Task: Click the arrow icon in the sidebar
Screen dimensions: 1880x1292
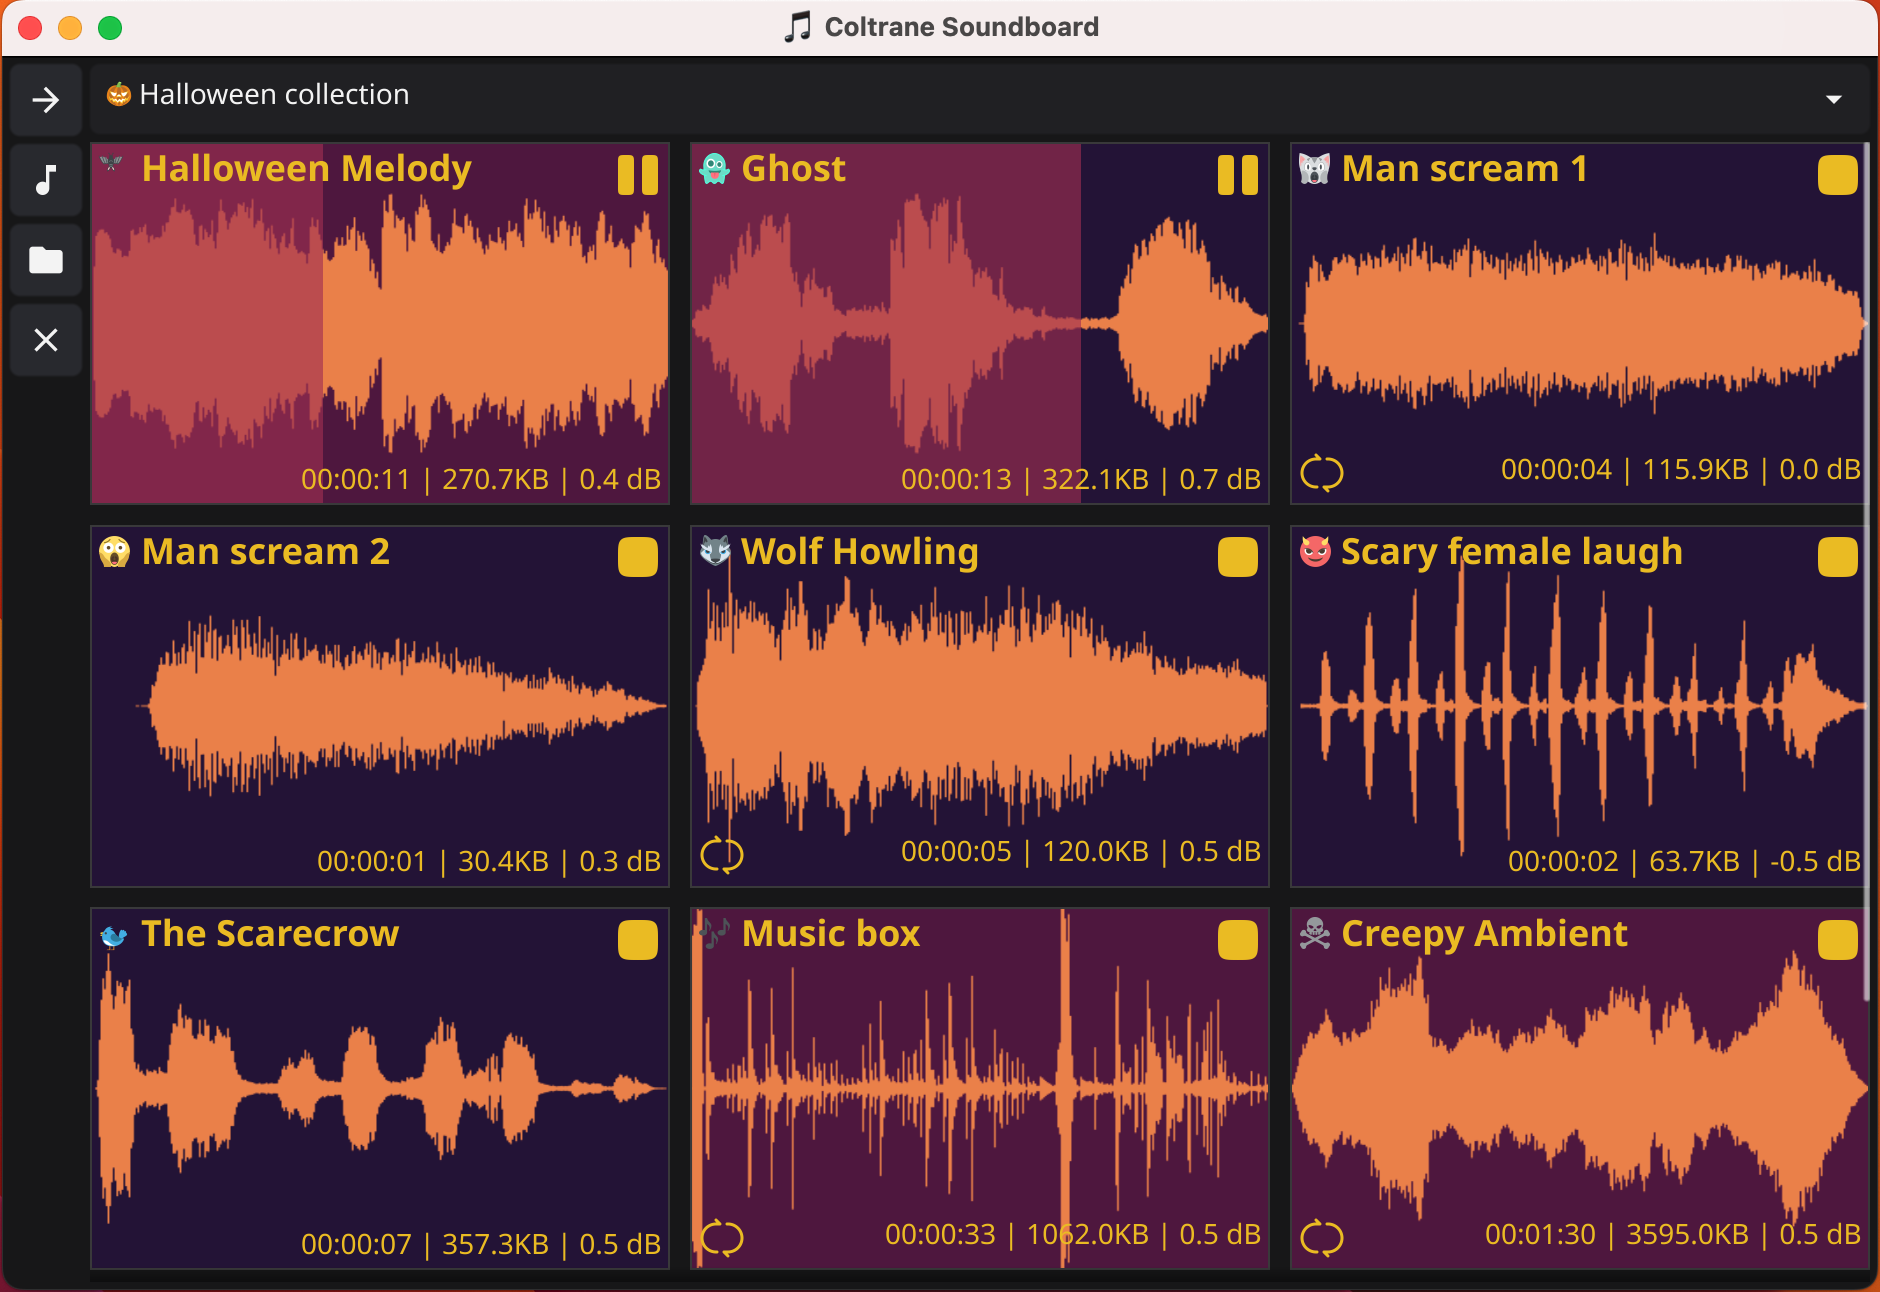Action: (46, 99)
